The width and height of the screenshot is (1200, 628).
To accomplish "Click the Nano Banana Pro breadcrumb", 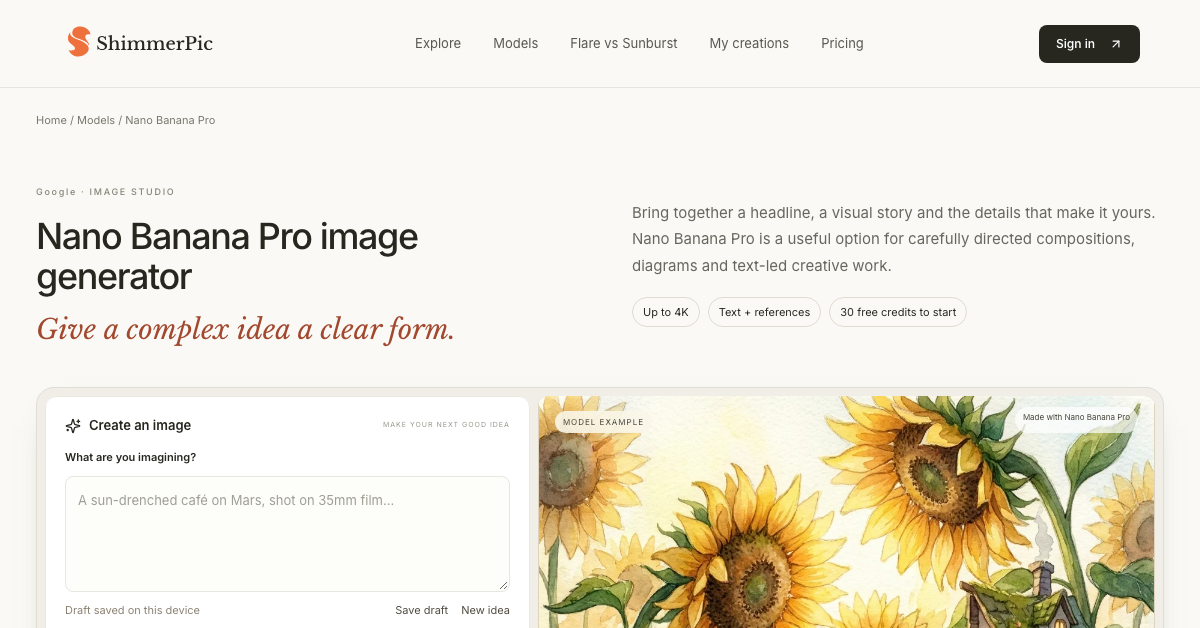I will pos(170,120).
